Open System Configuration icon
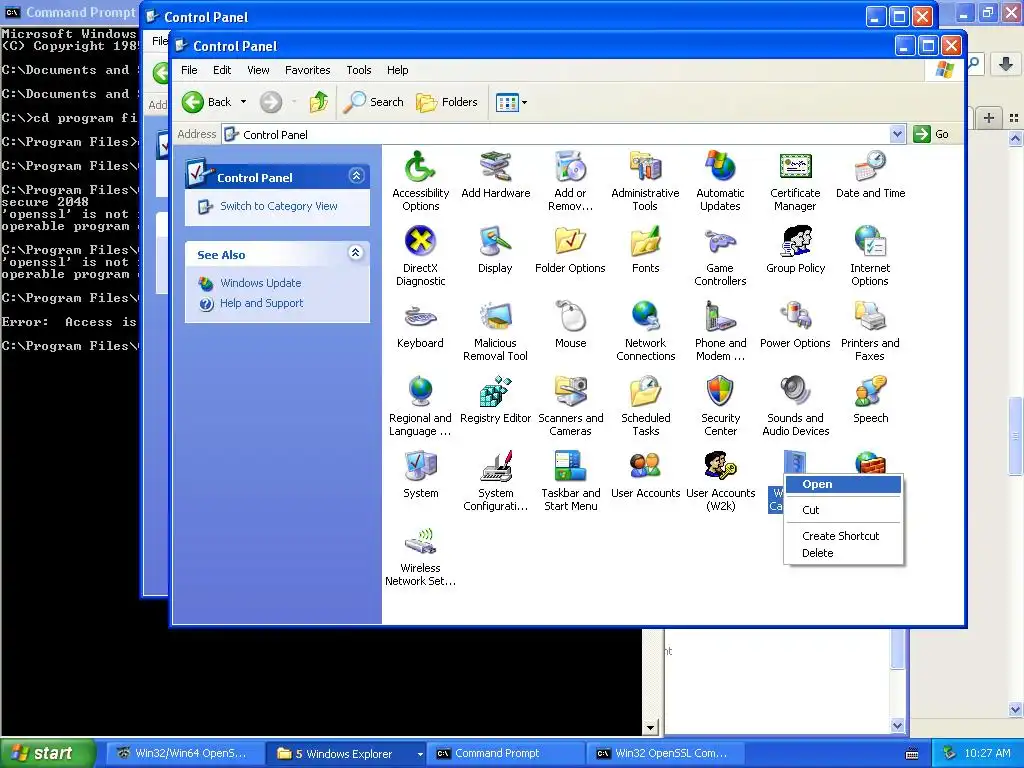This screenshot has width=1024, height=768. click(x=495, y=467)
